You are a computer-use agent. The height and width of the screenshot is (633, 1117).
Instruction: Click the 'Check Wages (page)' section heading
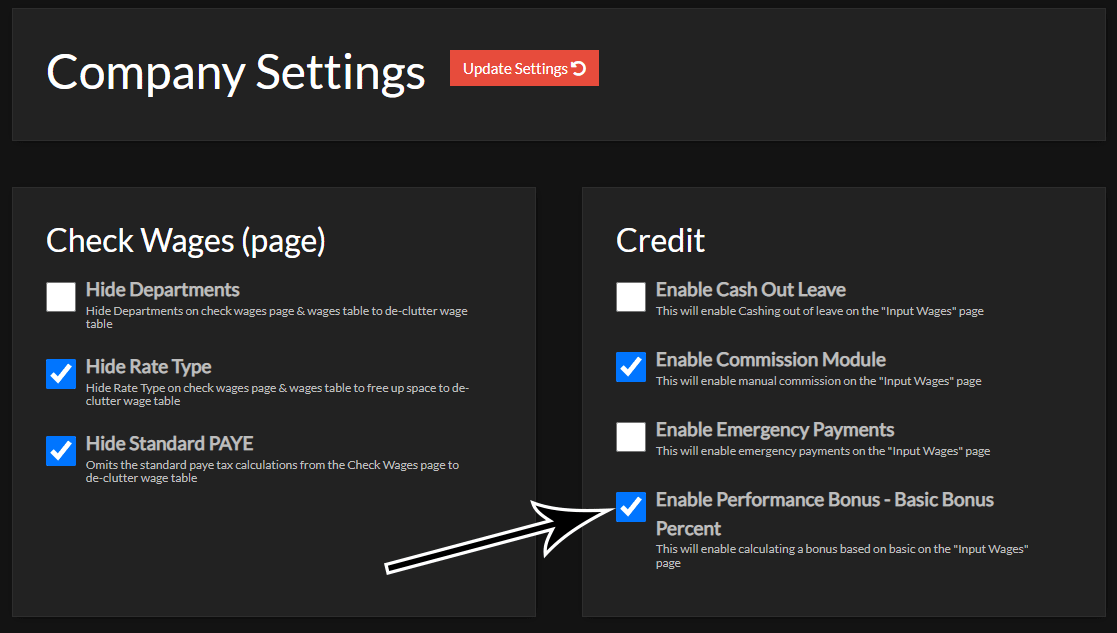pyautogui.click(x=186, y=240)
